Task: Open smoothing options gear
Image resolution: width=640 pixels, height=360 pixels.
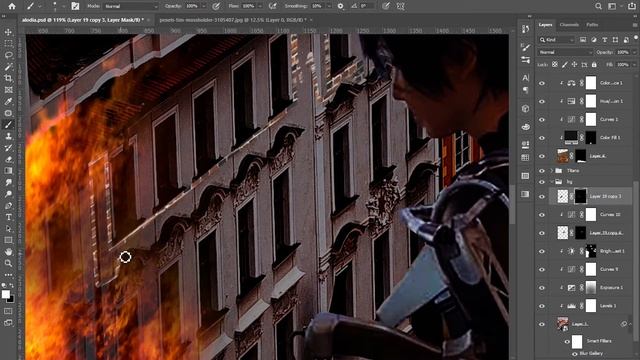Action: pyautogui.click(x=340, y=6)
